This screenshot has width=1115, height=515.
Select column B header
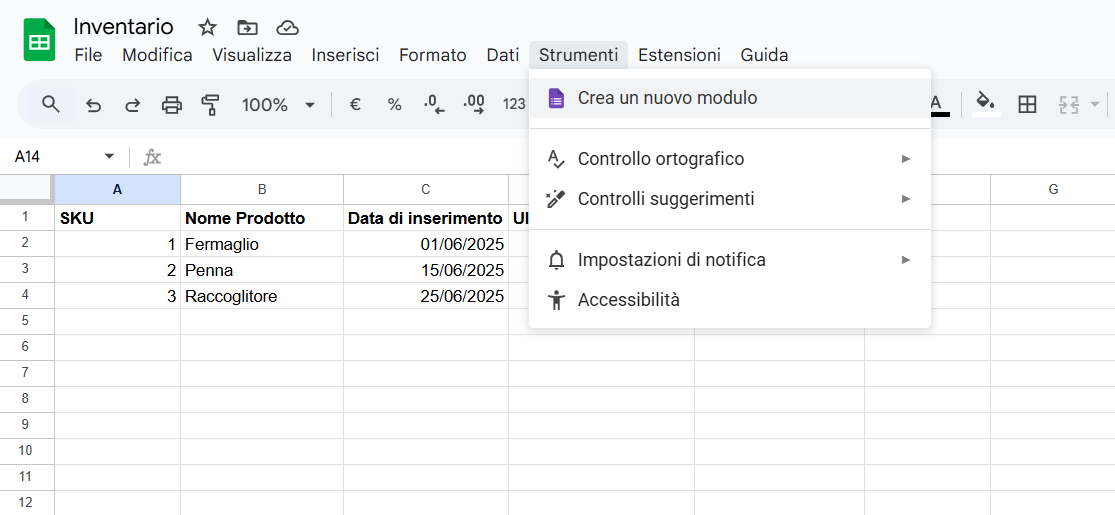tap(262, 189)
